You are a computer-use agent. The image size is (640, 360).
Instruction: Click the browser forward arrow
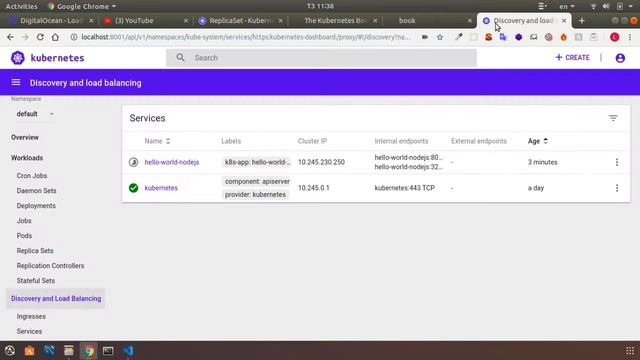(x=25, y=37)
